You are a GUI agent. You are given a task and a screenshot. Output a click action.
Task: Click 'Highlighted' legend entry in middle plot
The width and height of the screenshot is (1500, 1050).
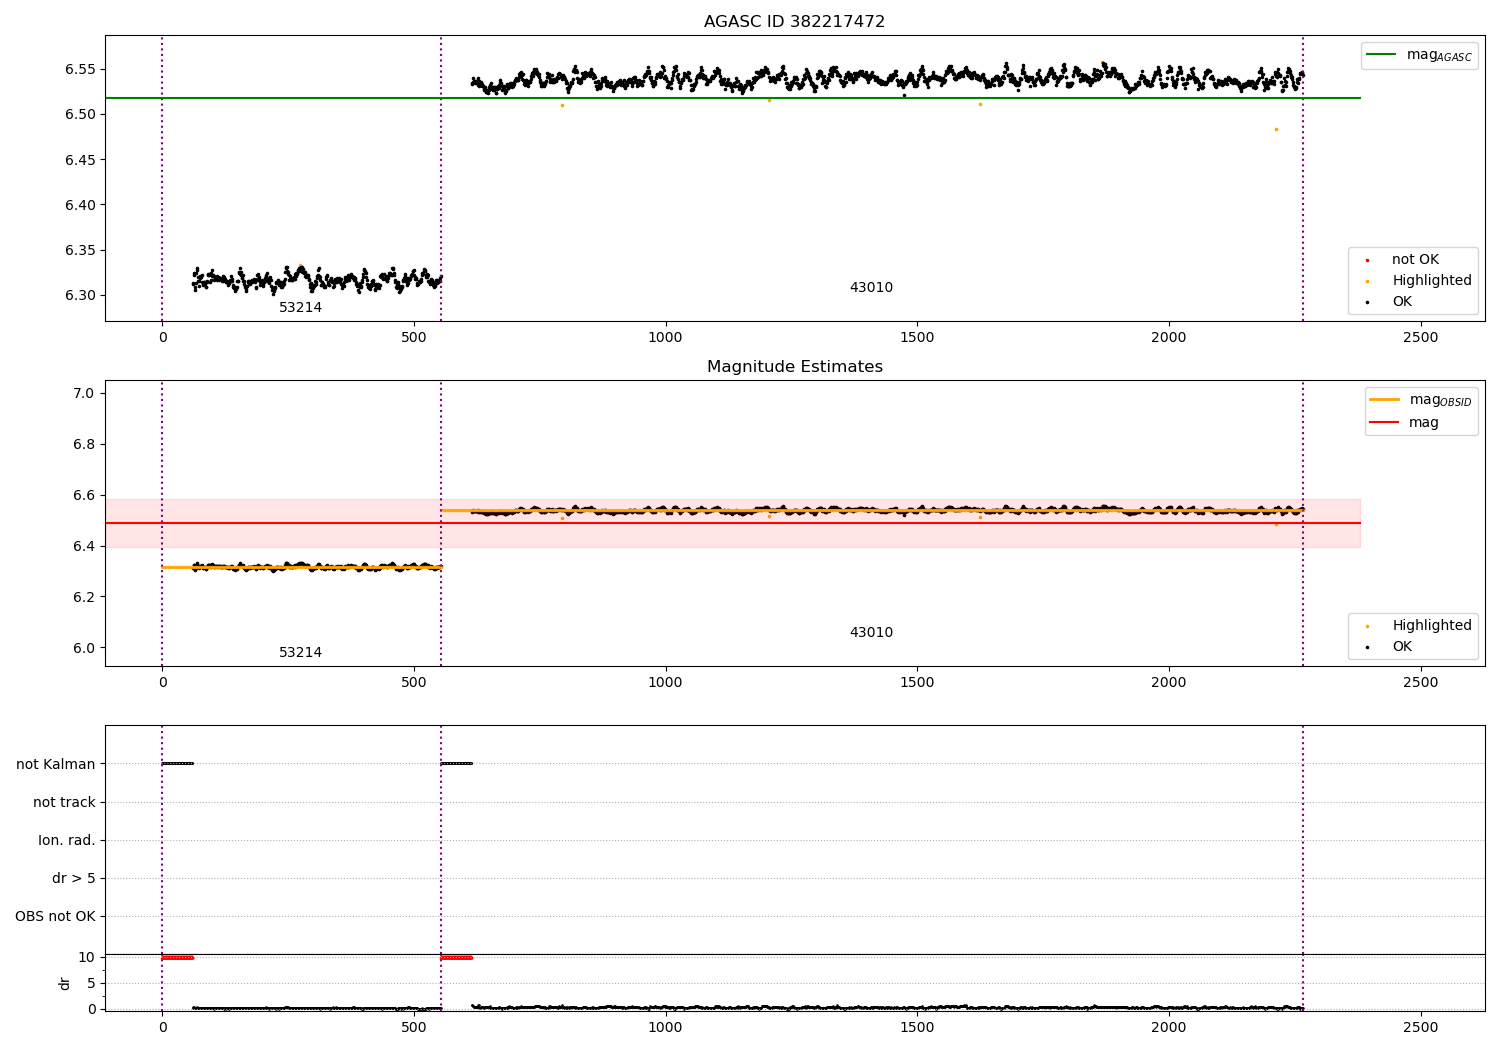[1420, 625]
